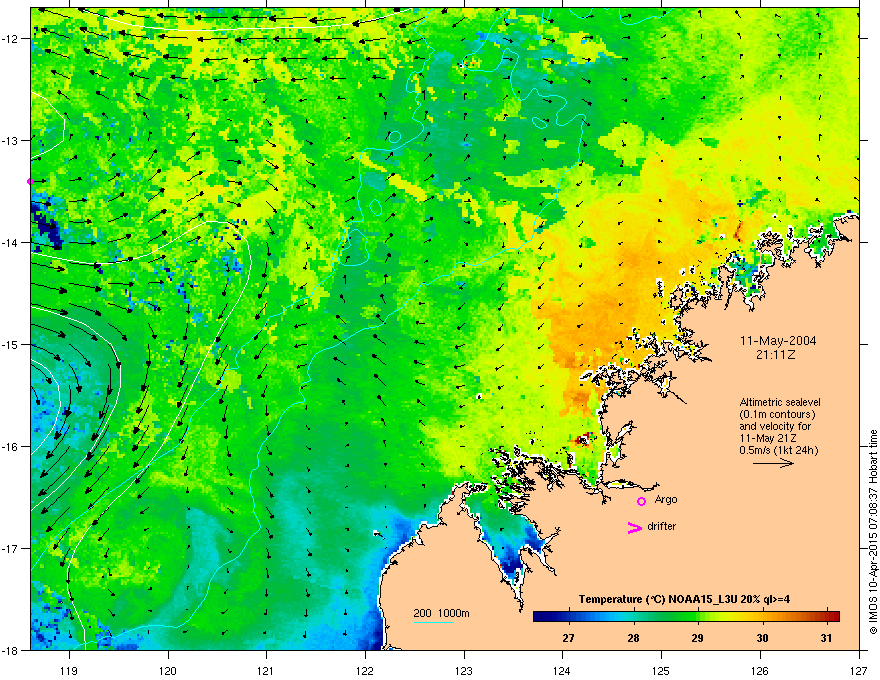Click the colorbar tick label 27

(x=569, y=638)
